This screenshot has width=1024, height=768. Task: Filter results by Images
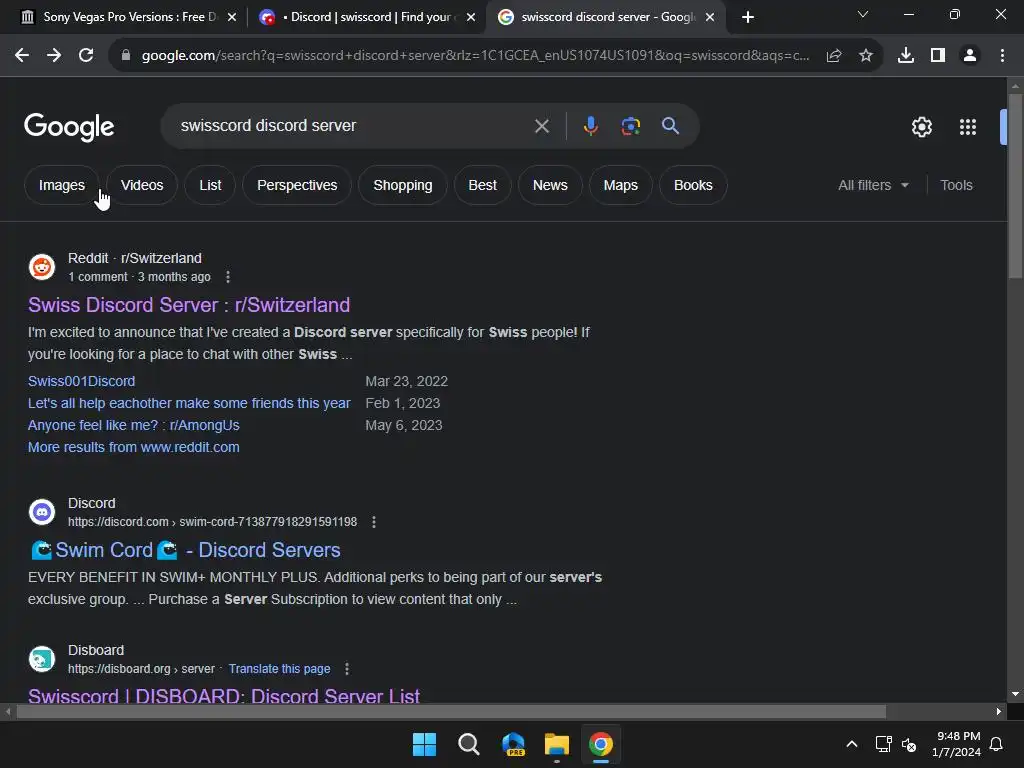pyautogui.click(x=61, y=185)
